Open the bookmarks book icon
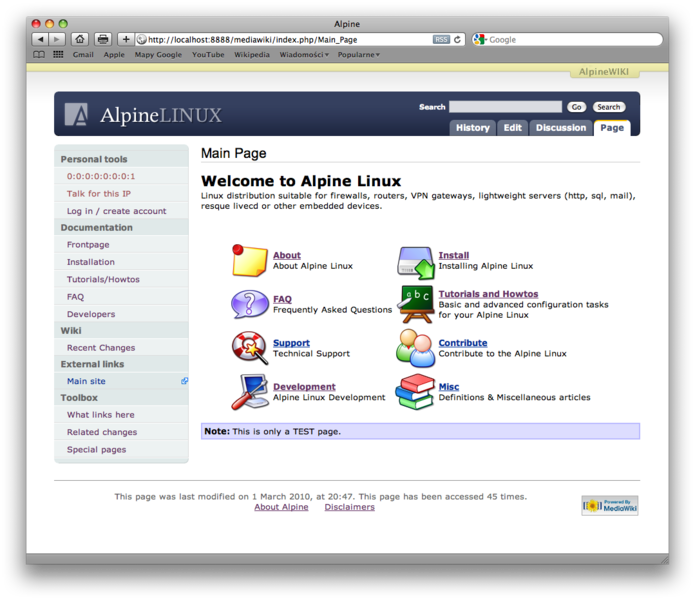This screenshot has height=600, width=695. [x=39, y=55]
